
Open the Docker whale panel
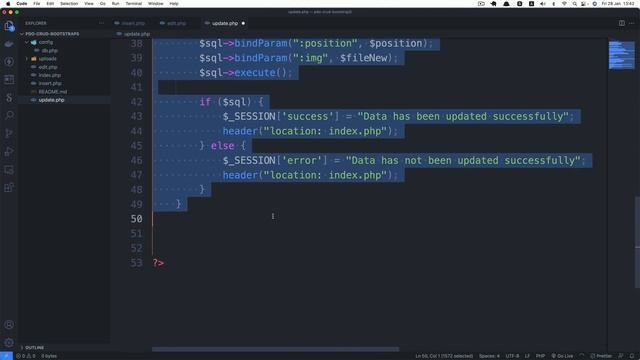pyautogui.click(x=9, y=44)
